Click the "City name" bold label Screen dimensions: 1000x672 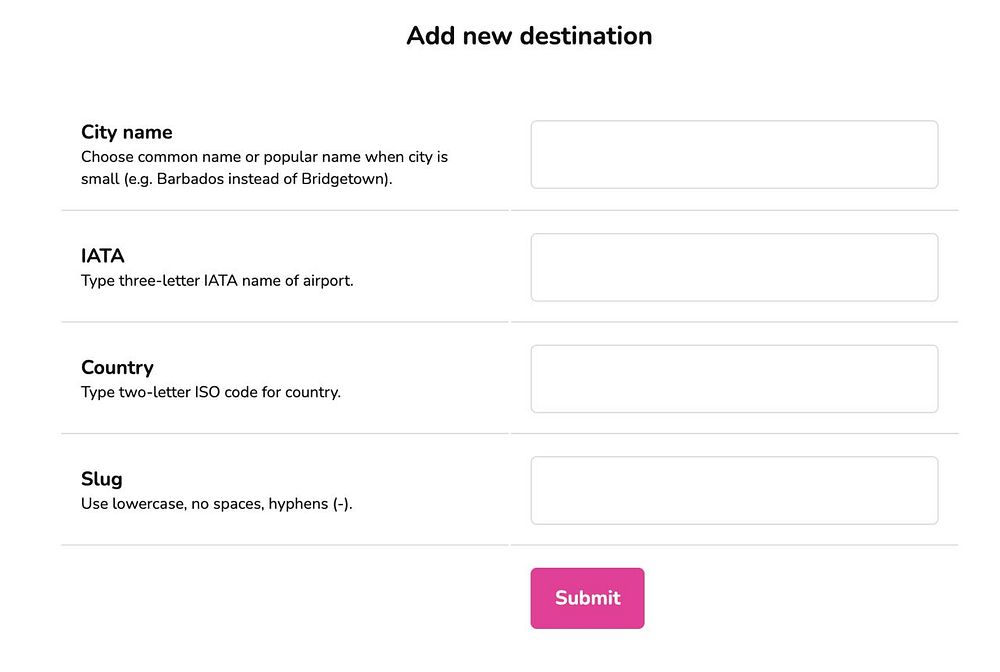tap(127, 132)
